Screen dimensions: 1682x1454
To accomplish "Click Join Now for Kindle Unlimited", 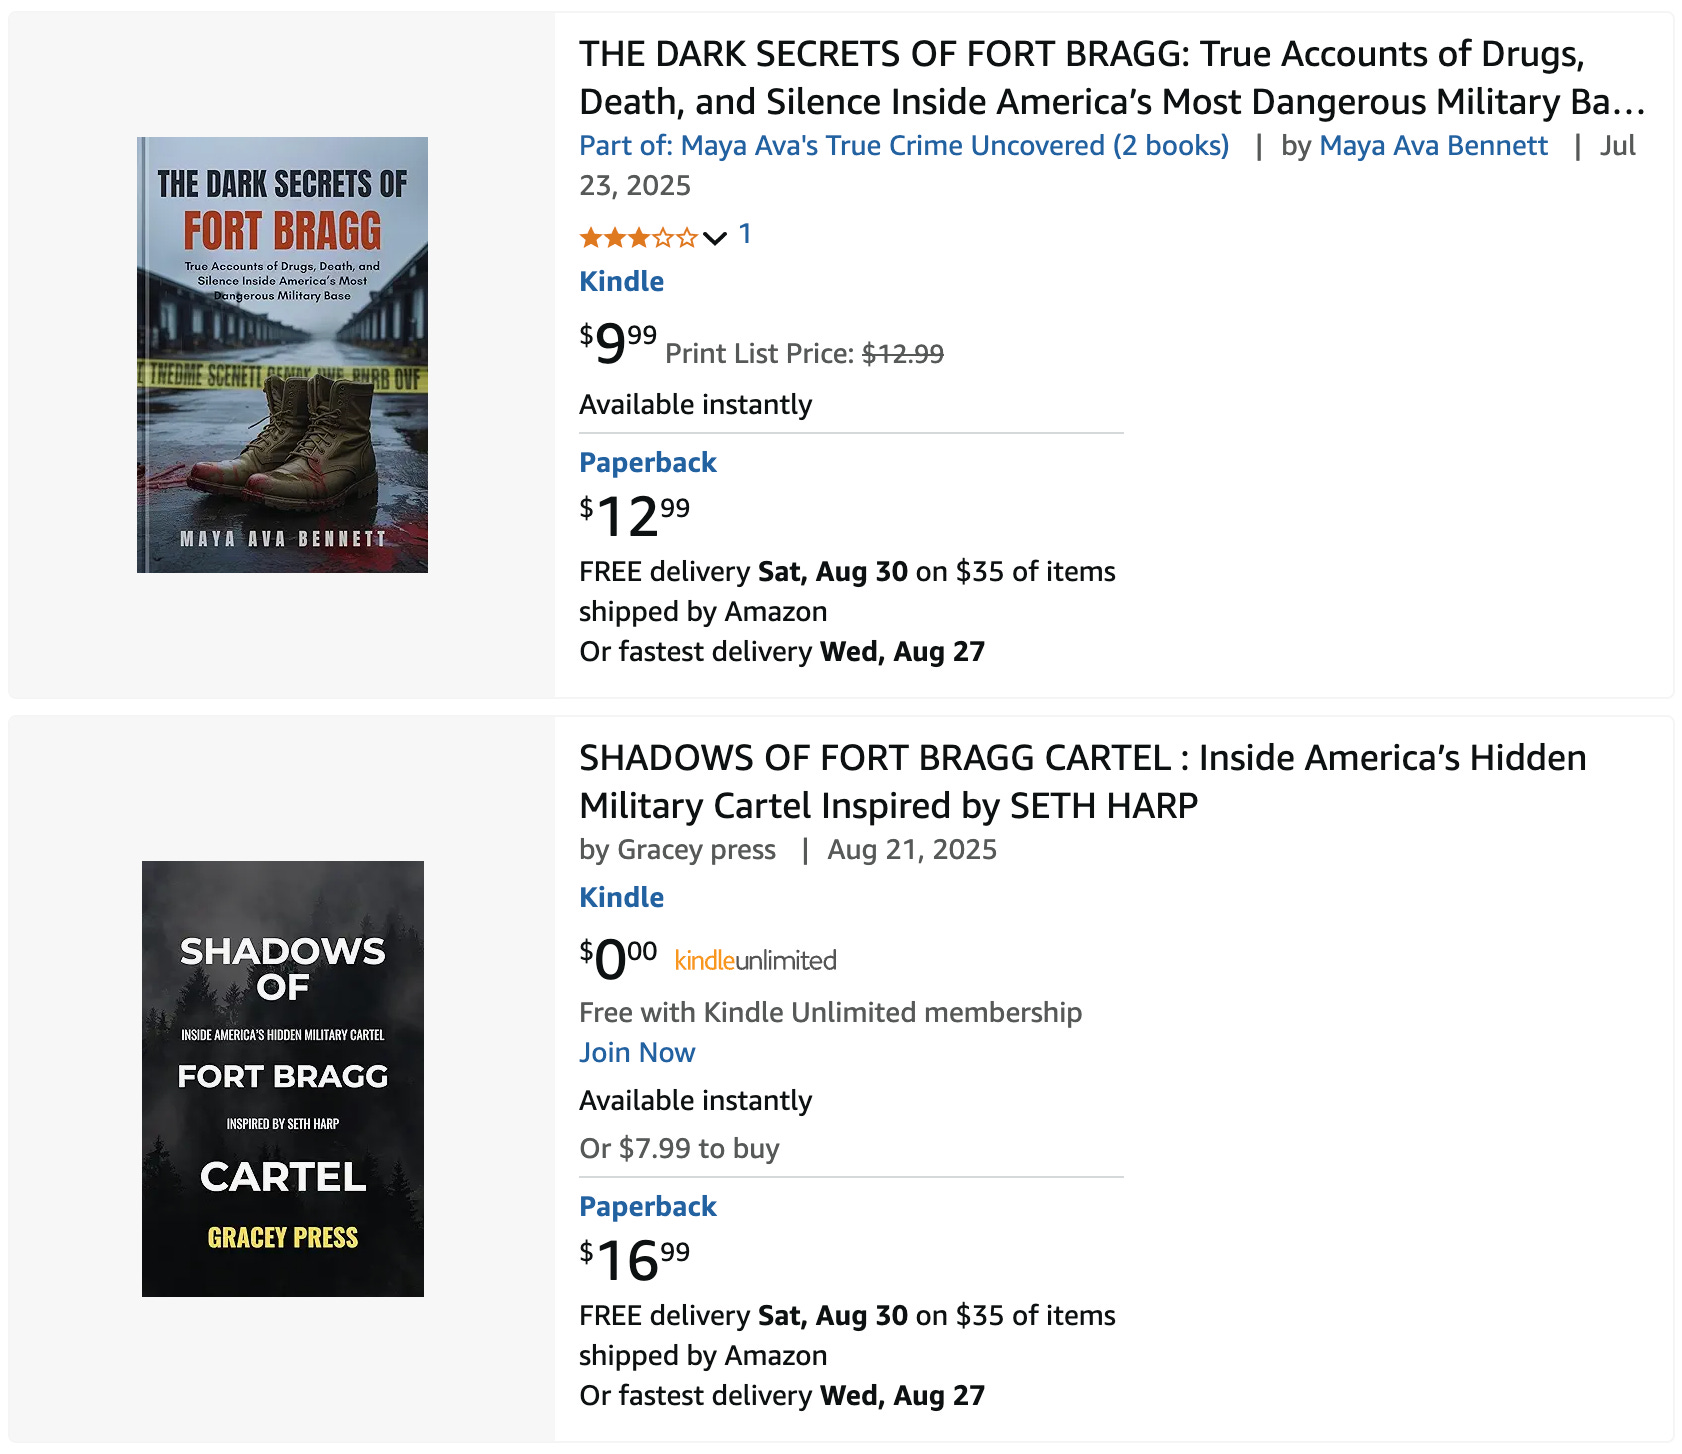I will (637, 1053).
